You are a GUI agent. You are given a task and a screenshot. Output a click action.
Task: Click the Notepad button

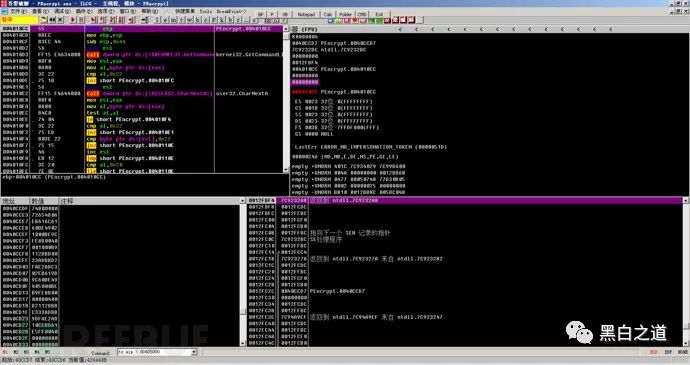[306, 14]
